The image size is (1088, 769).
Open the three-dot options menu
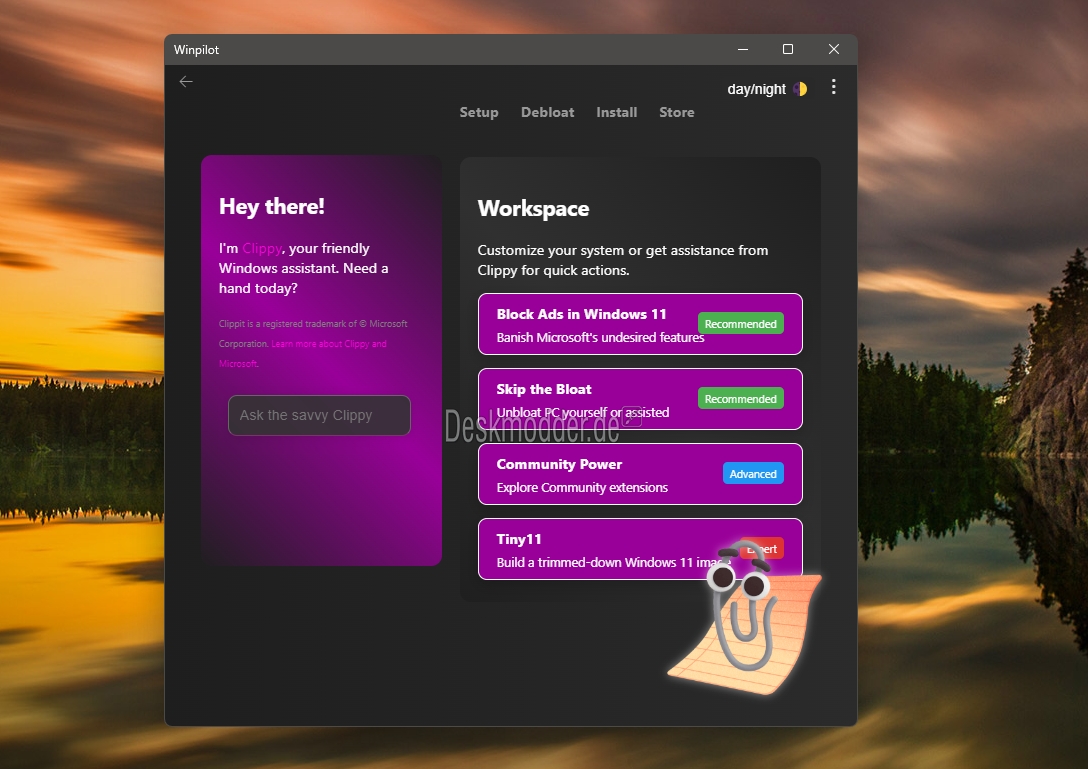pyautogui.click(x=833, y=87)
